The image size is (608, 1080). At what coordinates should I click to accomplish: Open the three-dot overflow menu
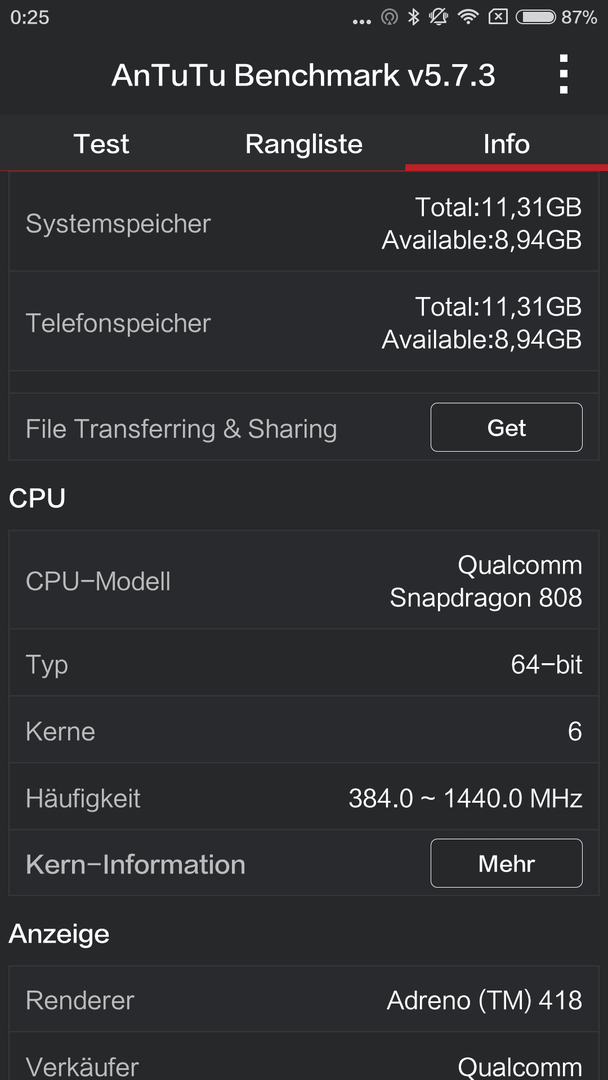tap(563, 74)
